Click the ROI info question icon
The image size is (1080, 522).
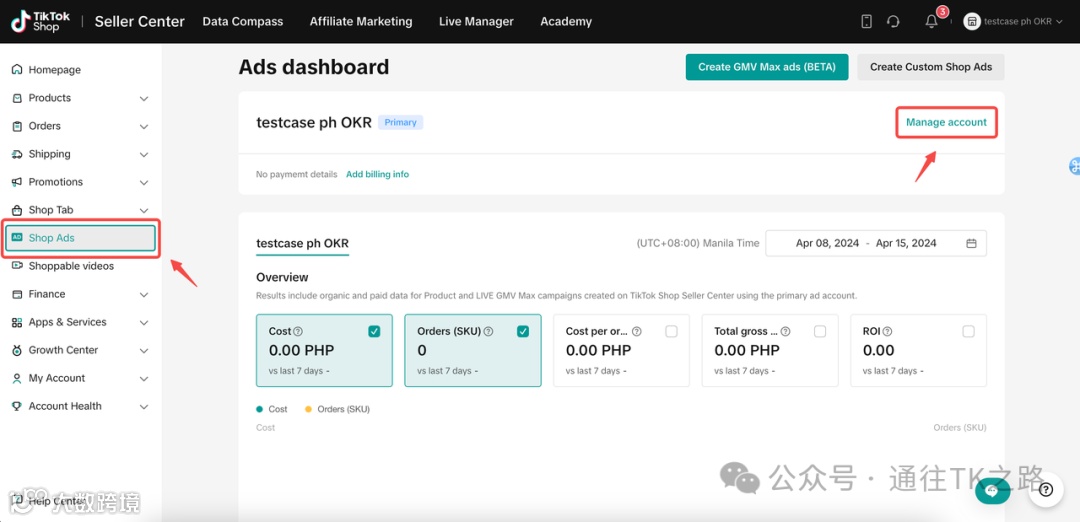click(x=887, y=331)
